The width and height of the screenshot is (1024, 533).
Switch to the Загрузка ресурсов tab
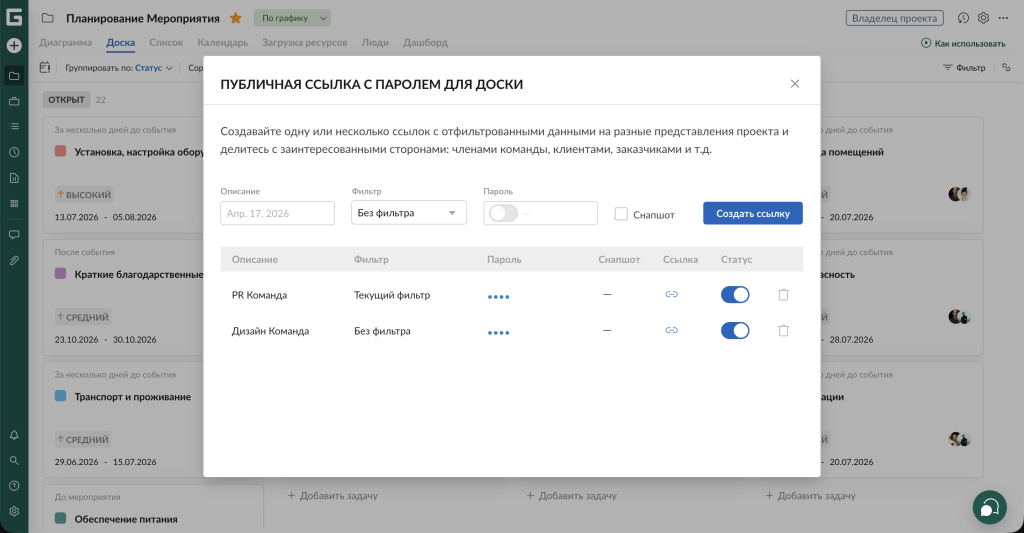305,42
